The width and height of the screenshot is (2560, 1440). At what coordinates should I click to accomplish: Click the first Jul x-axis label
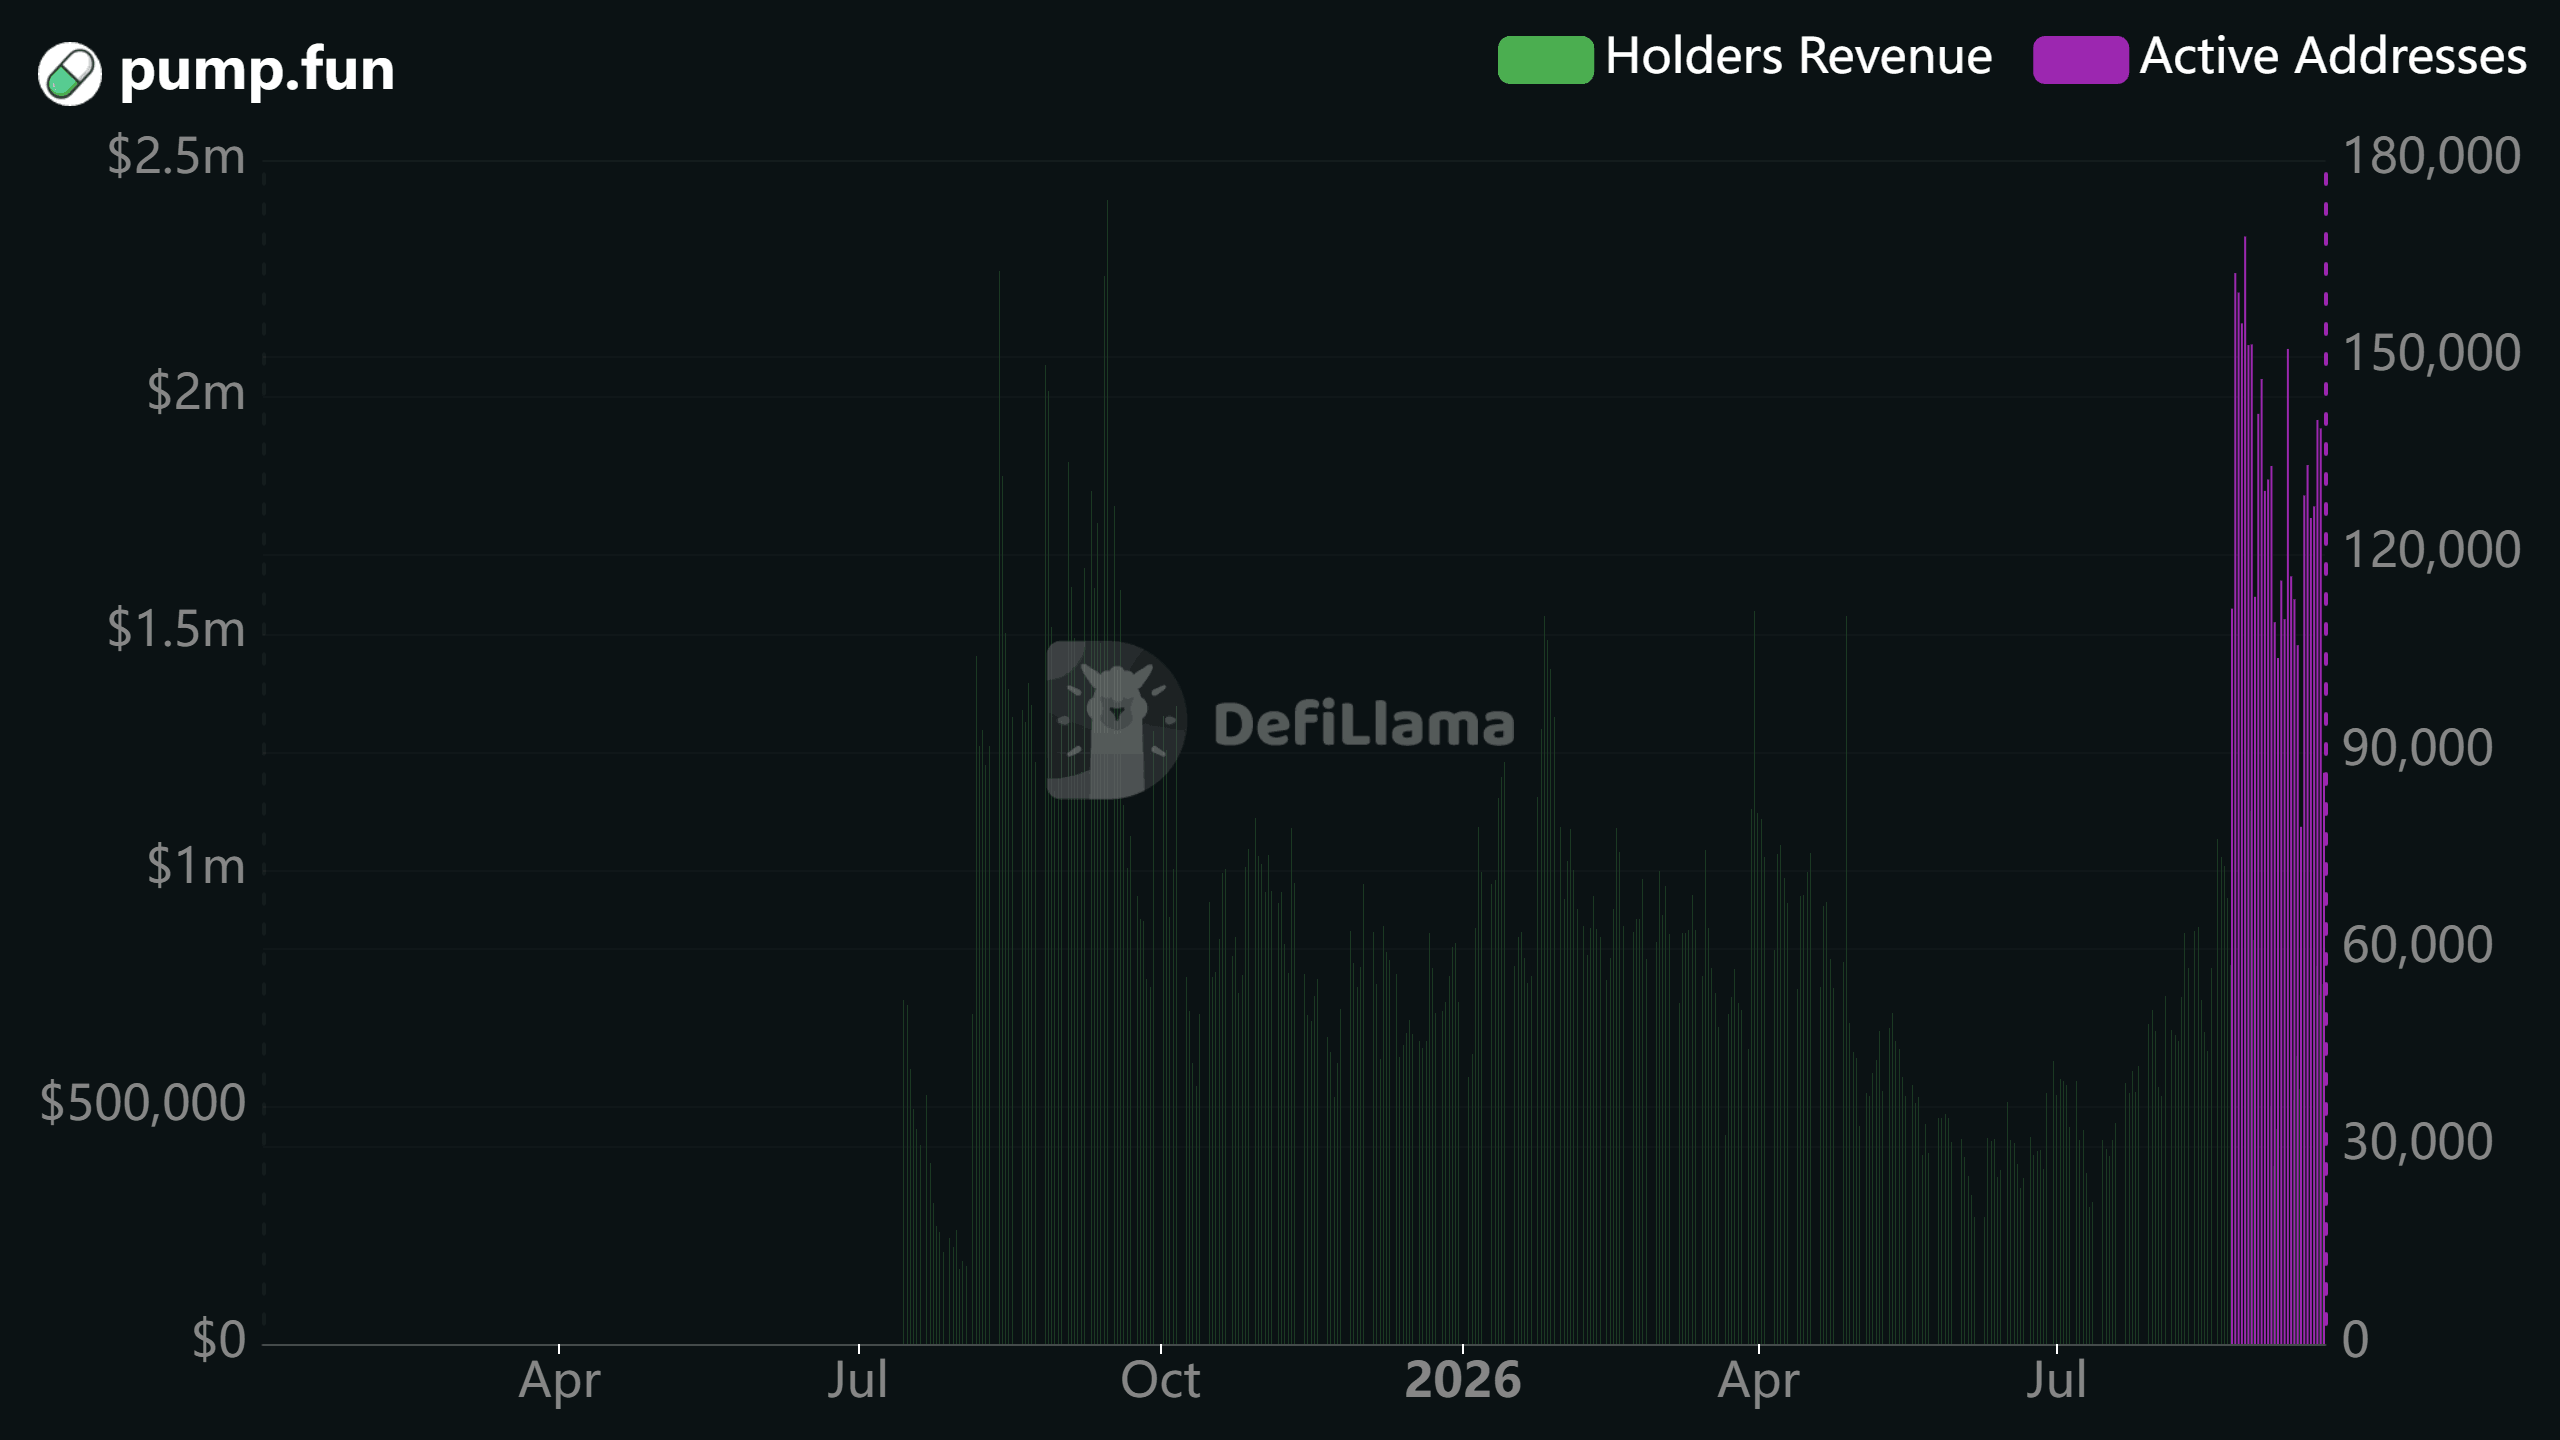pos(858,1381)
